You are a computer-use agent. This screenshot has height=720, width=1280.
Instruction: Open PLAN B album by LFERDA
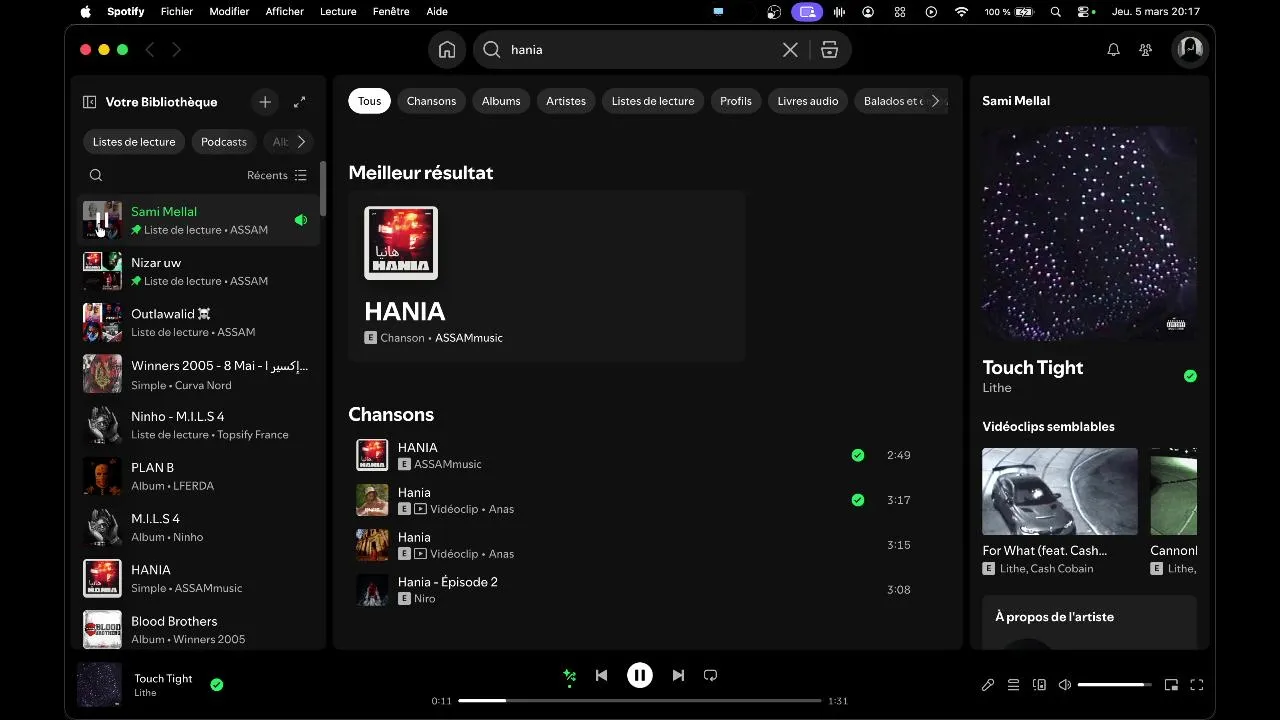click(200, 476)
